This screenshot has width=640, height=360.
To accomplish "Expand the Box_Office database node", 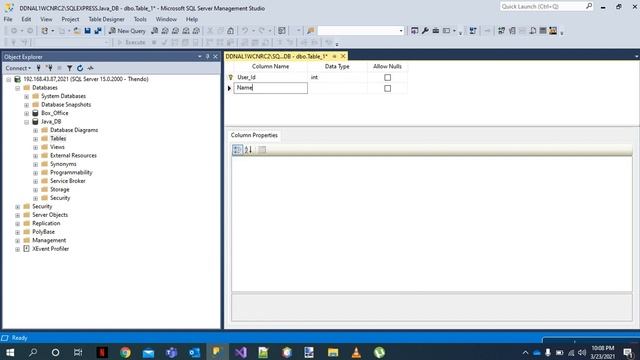I will (27, 113).
